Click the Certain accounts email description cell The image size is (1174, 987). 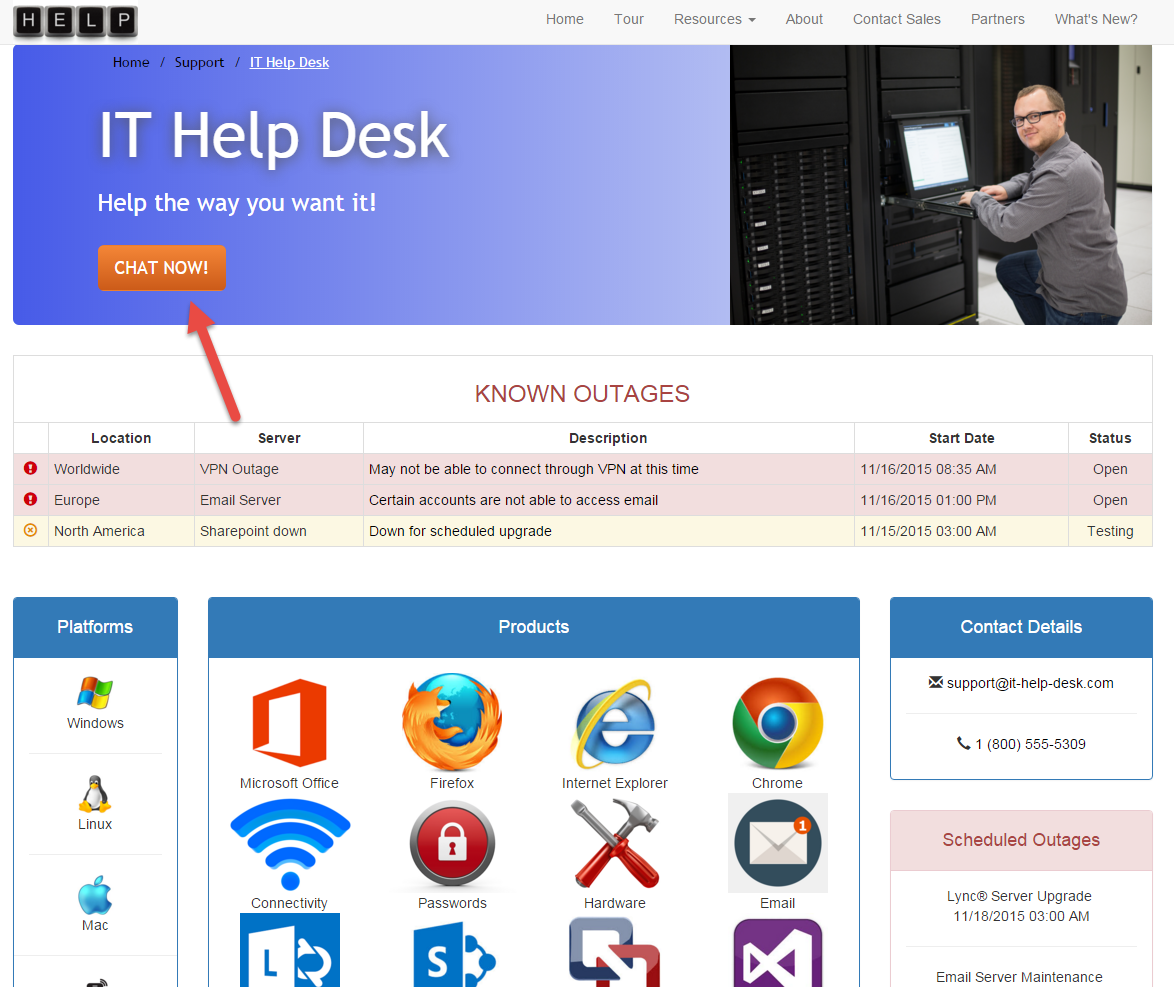(609, 499)
